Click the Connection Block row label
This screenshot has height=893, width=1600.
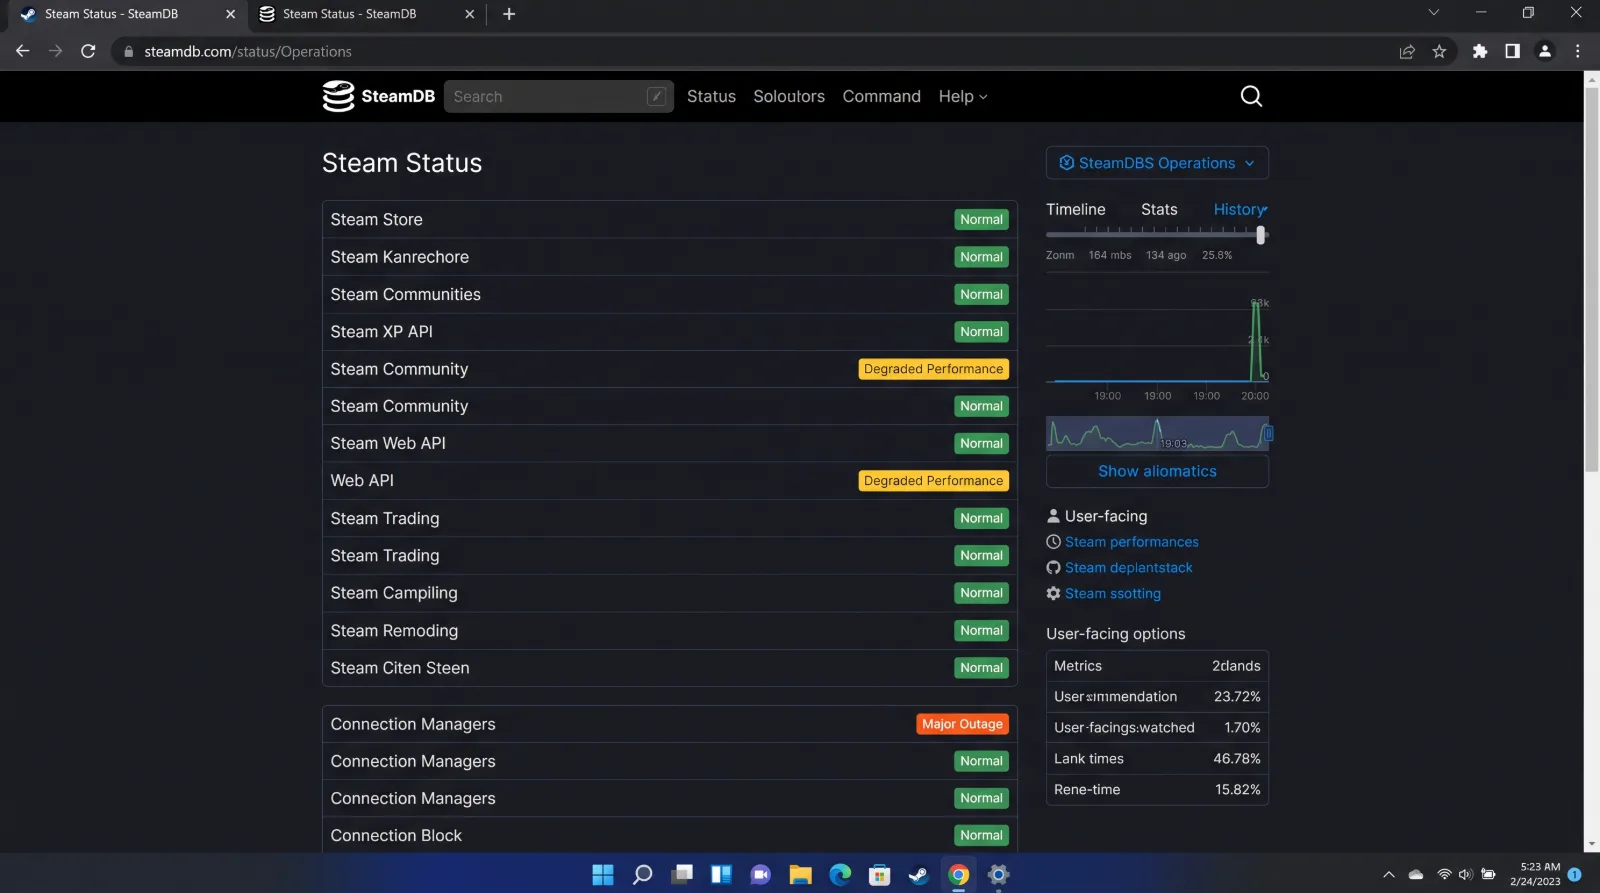[x=396, y=835]
